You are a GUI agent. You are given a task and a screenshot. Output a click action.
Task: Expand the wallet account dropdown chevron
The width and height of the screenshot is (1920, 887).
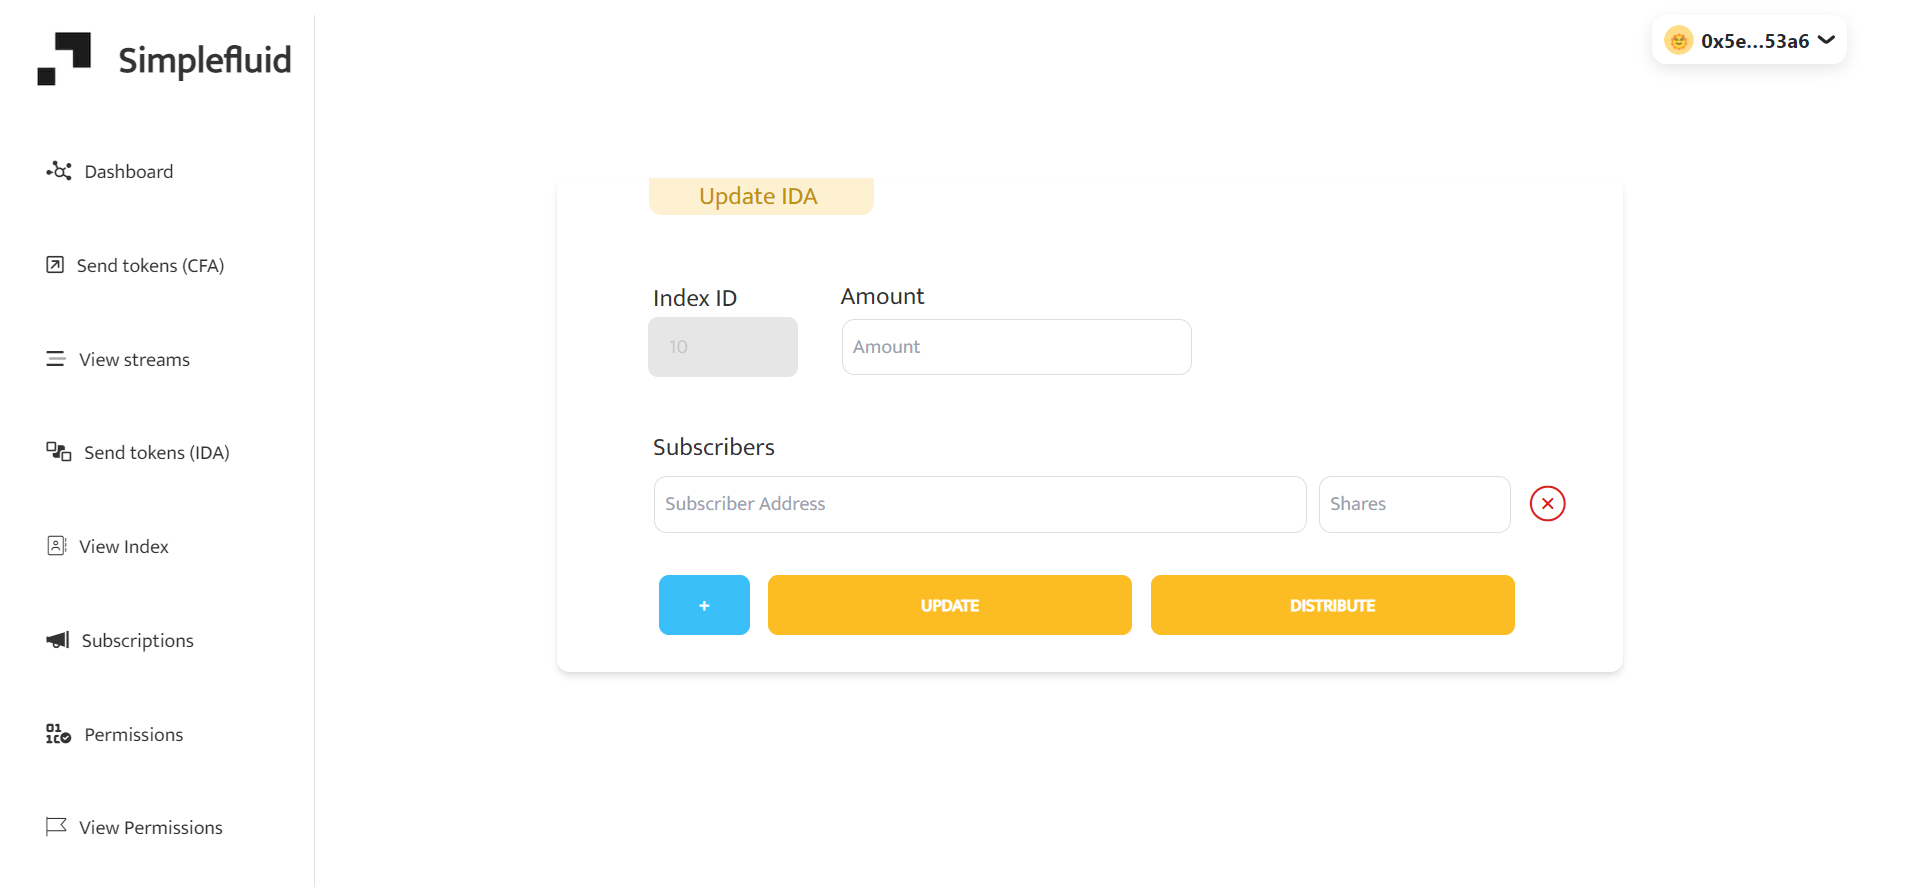pos(1827,40)
